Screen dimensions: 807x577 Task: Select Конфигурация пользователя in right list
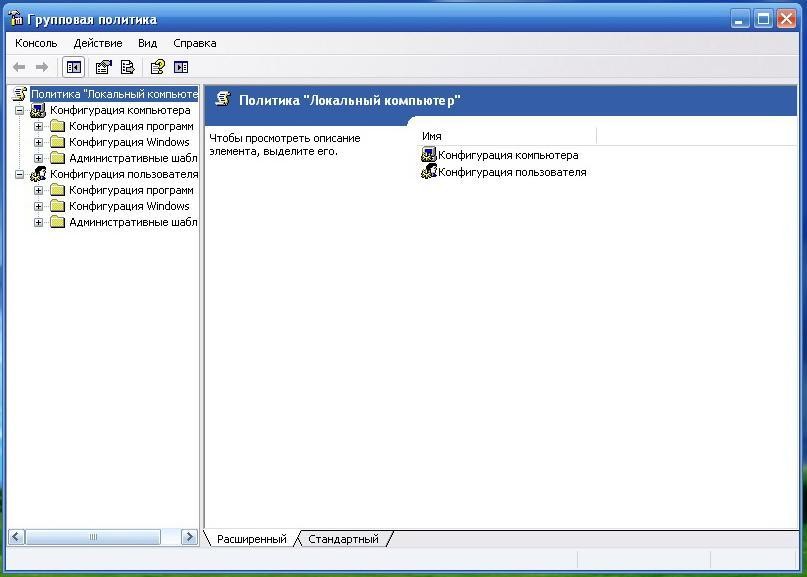tap(512, 172)
